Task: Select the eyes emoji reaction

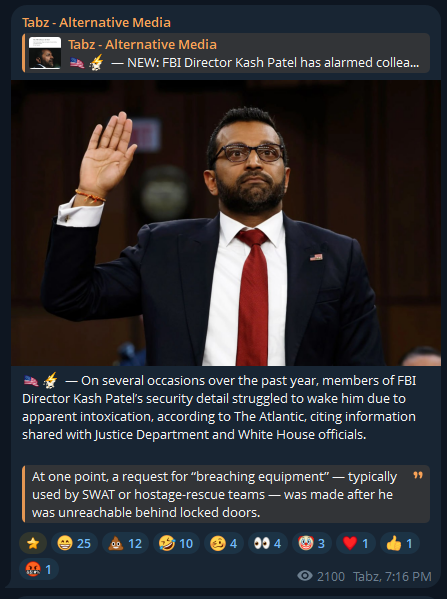Action: click(268, 543)
